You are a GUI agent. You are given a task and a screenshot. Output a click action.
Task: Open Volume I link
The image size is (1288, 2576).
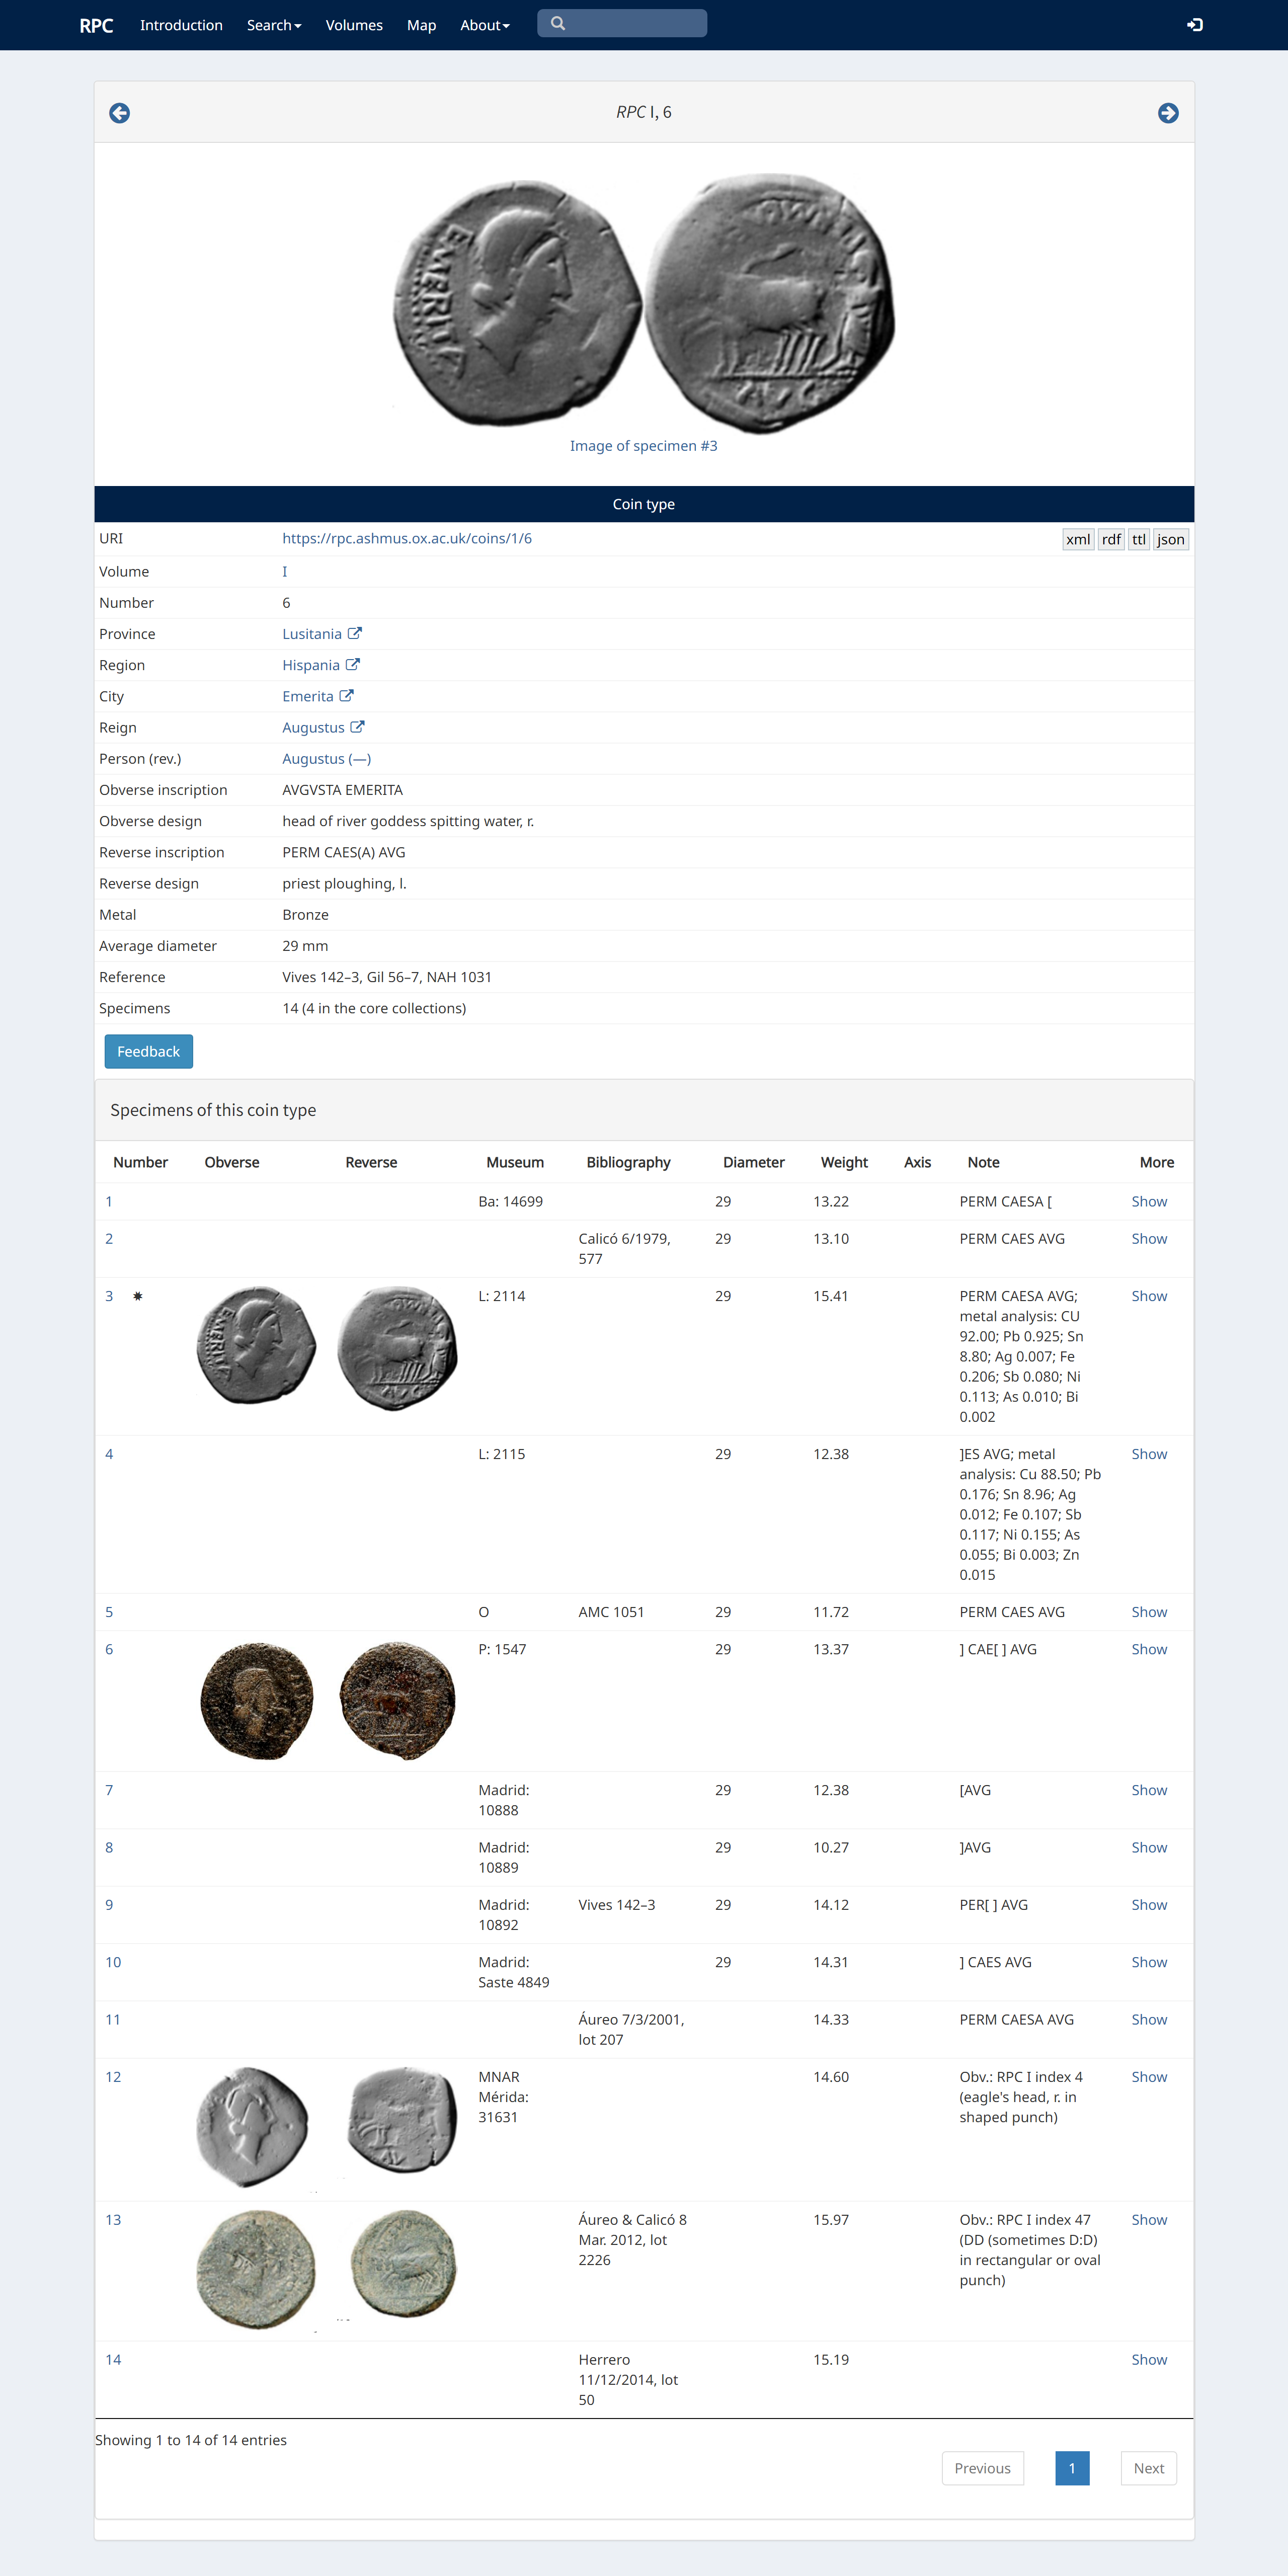click(x=285, y=571)
